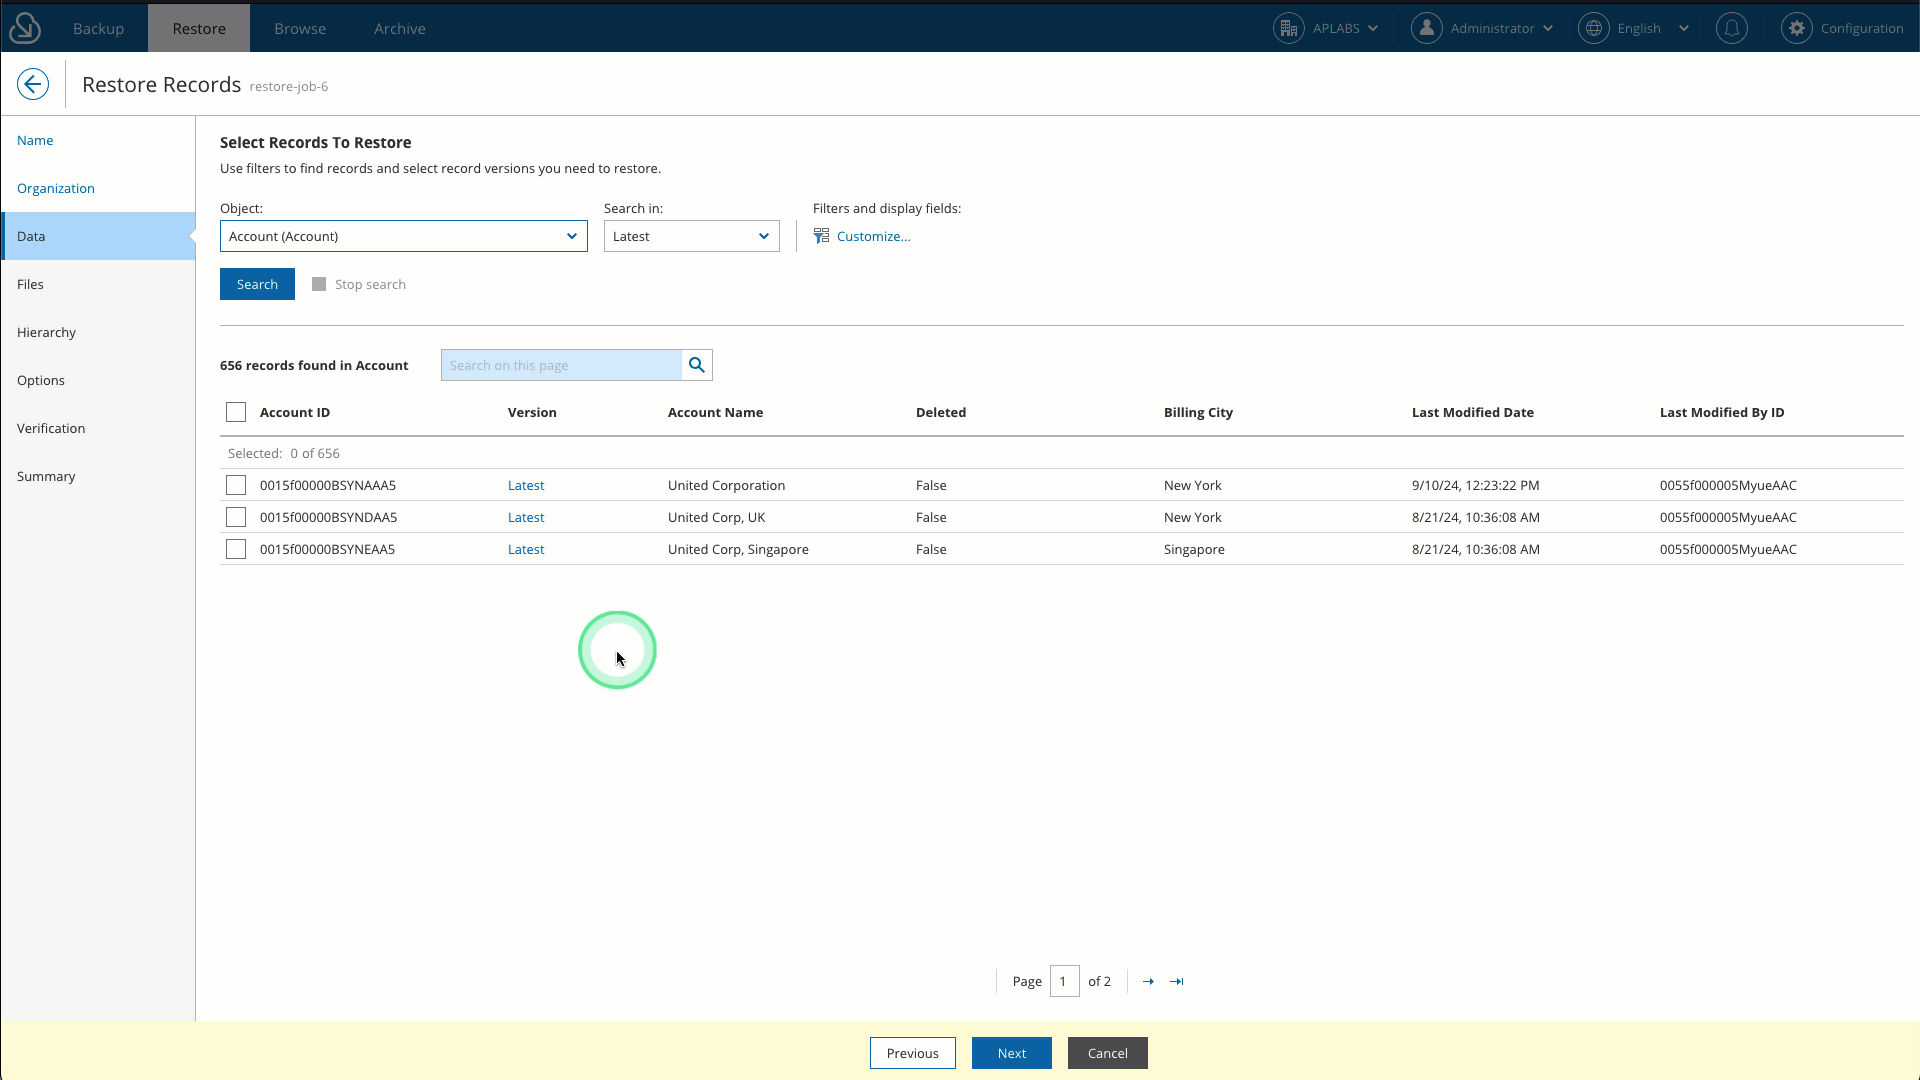Go back using the circled arrow icon
The width and height of the screenshot is (1920, 1080).
tap(33, 84)
